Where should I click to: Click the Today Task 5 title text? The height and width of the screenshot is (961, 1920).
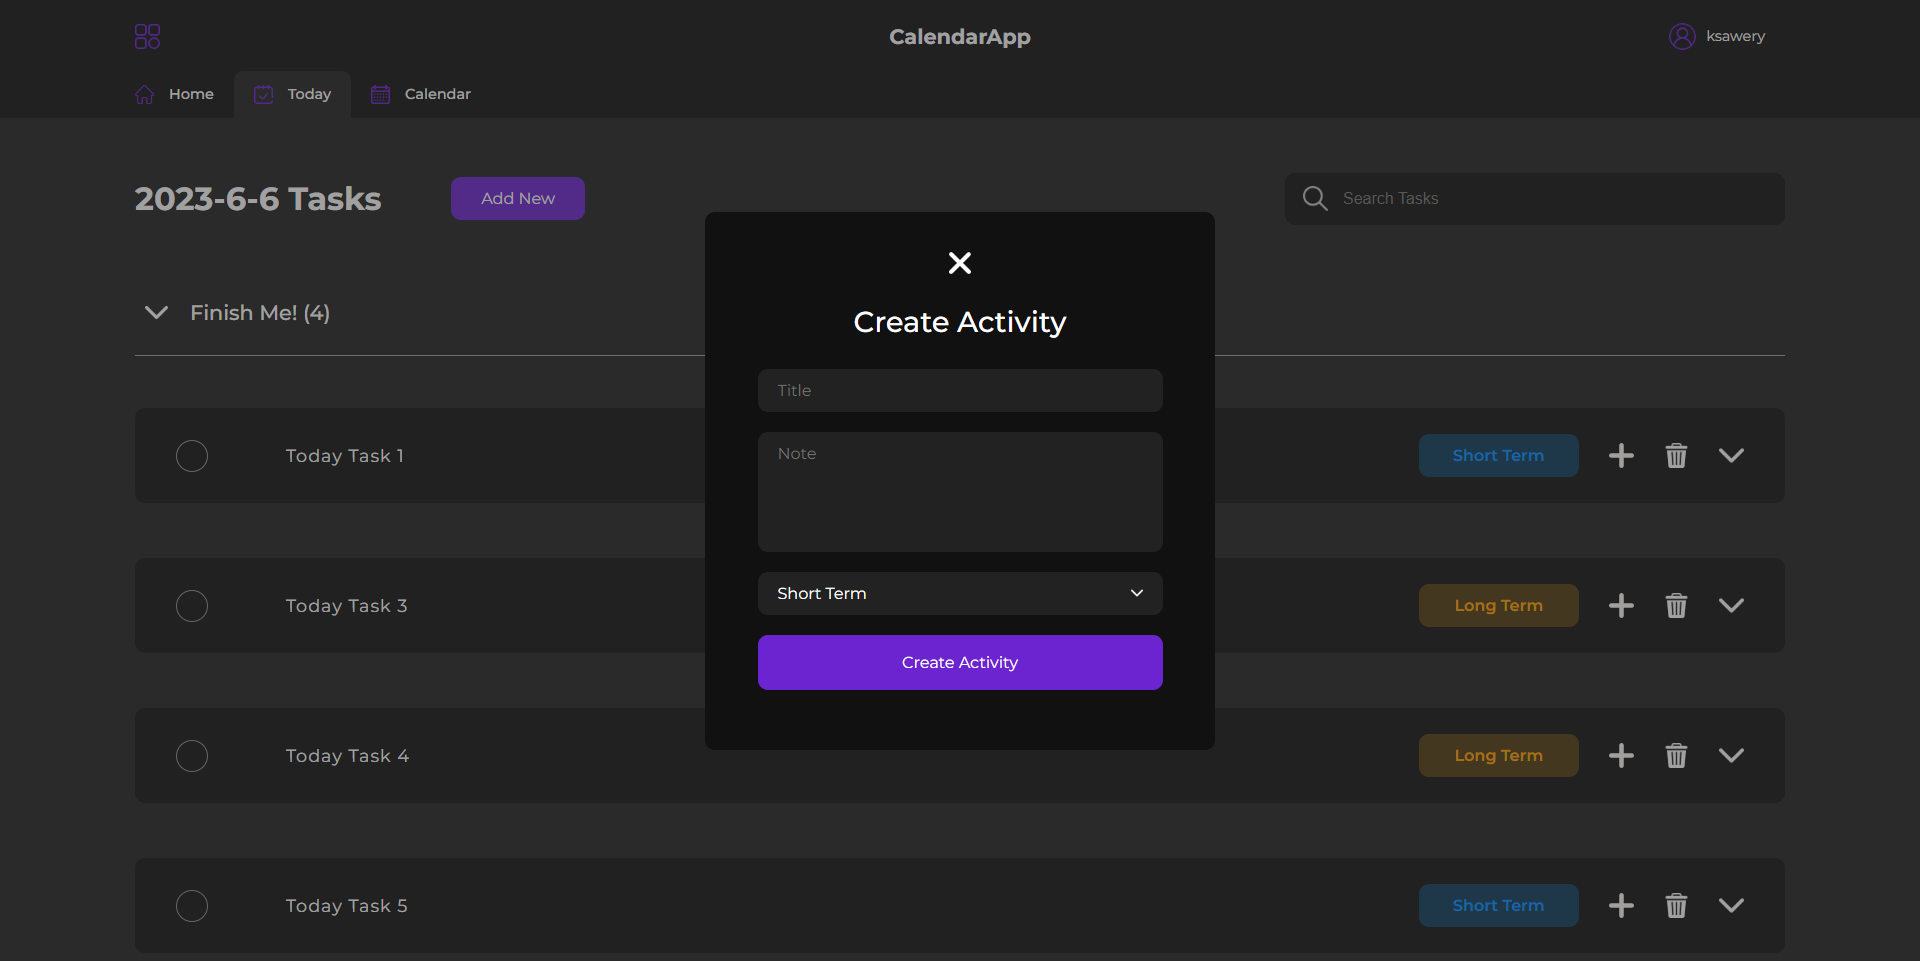(346, 906)
